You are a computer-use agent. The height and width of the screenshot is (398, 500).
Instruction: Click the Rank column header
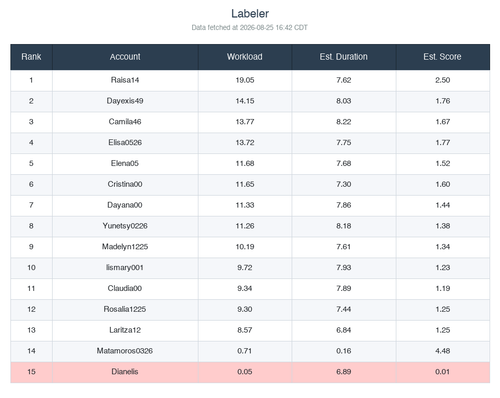tap(31, 57)
